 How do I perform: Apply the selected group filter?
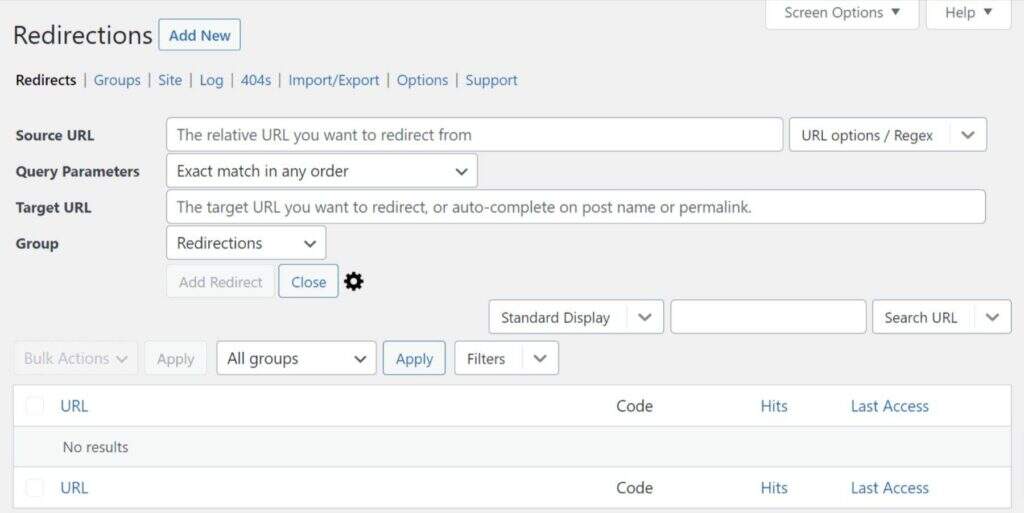pos(414,359)
